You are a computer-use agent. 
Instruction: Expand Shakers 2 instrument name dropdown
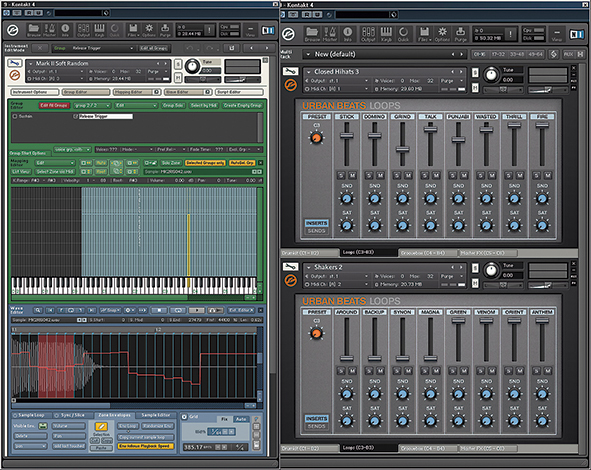(x=309, y=267)
